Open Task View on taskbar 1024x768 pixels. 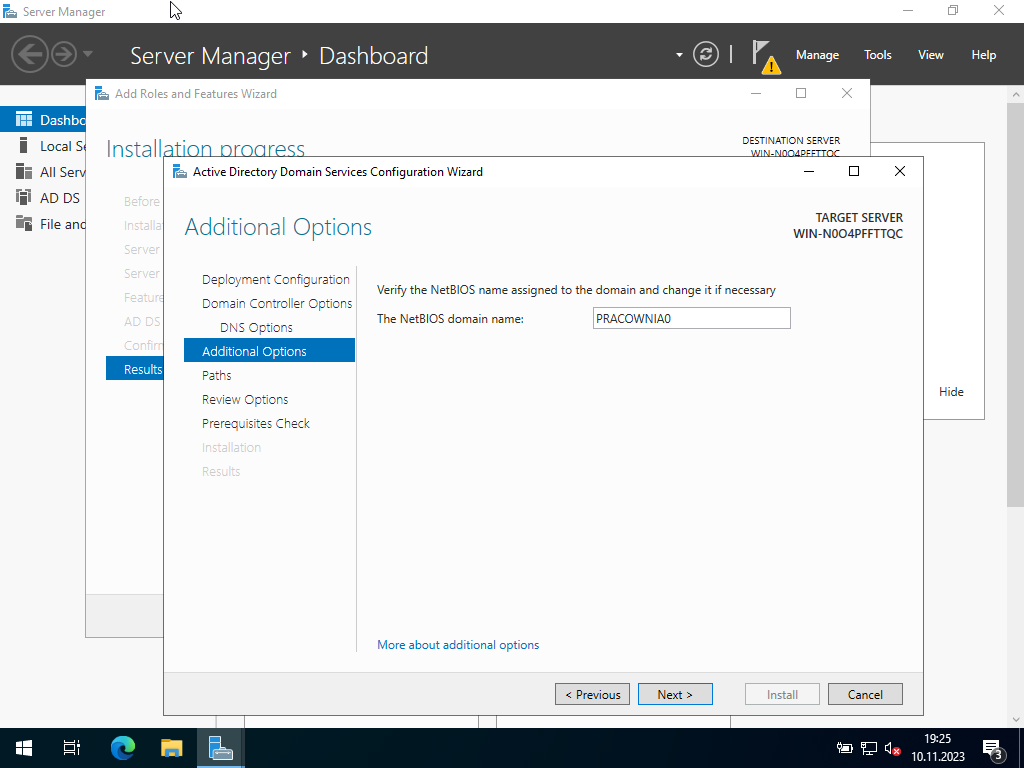coord(71,748)
